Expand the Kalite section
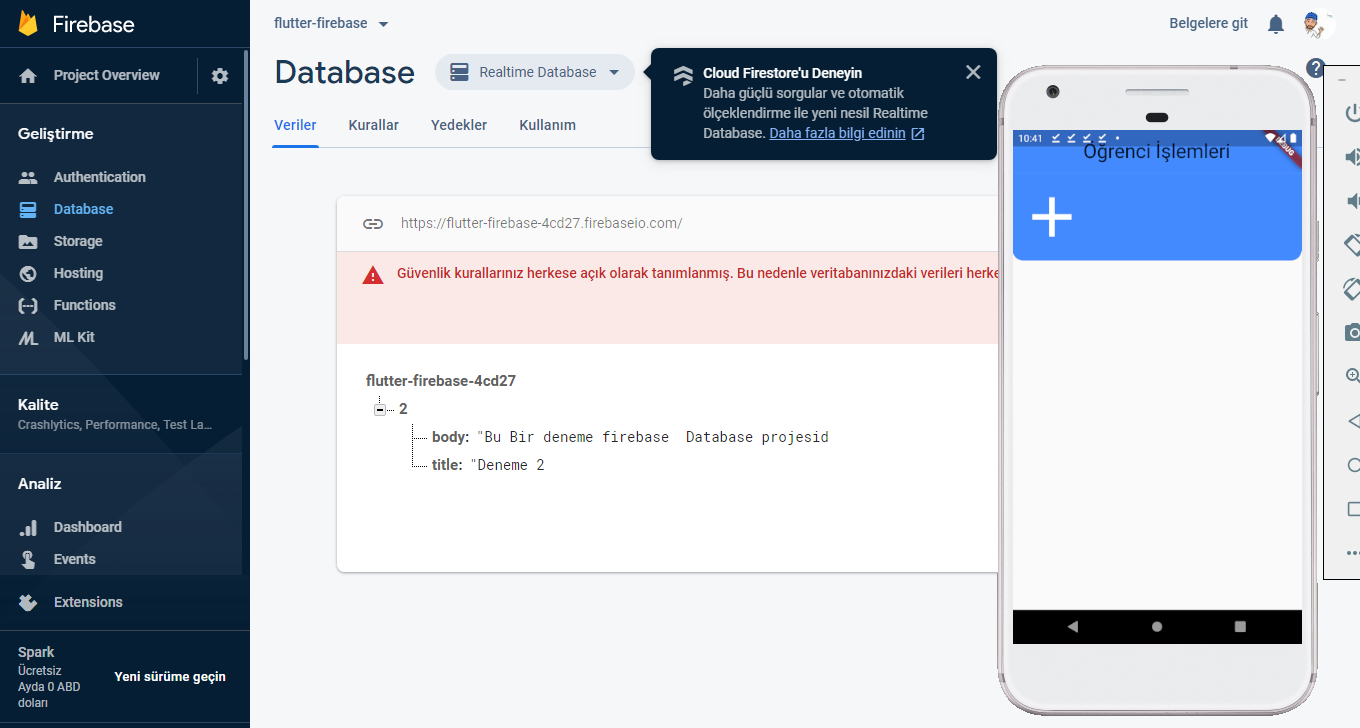Viewport: 1360px width, 728px height. pos(120,414)
